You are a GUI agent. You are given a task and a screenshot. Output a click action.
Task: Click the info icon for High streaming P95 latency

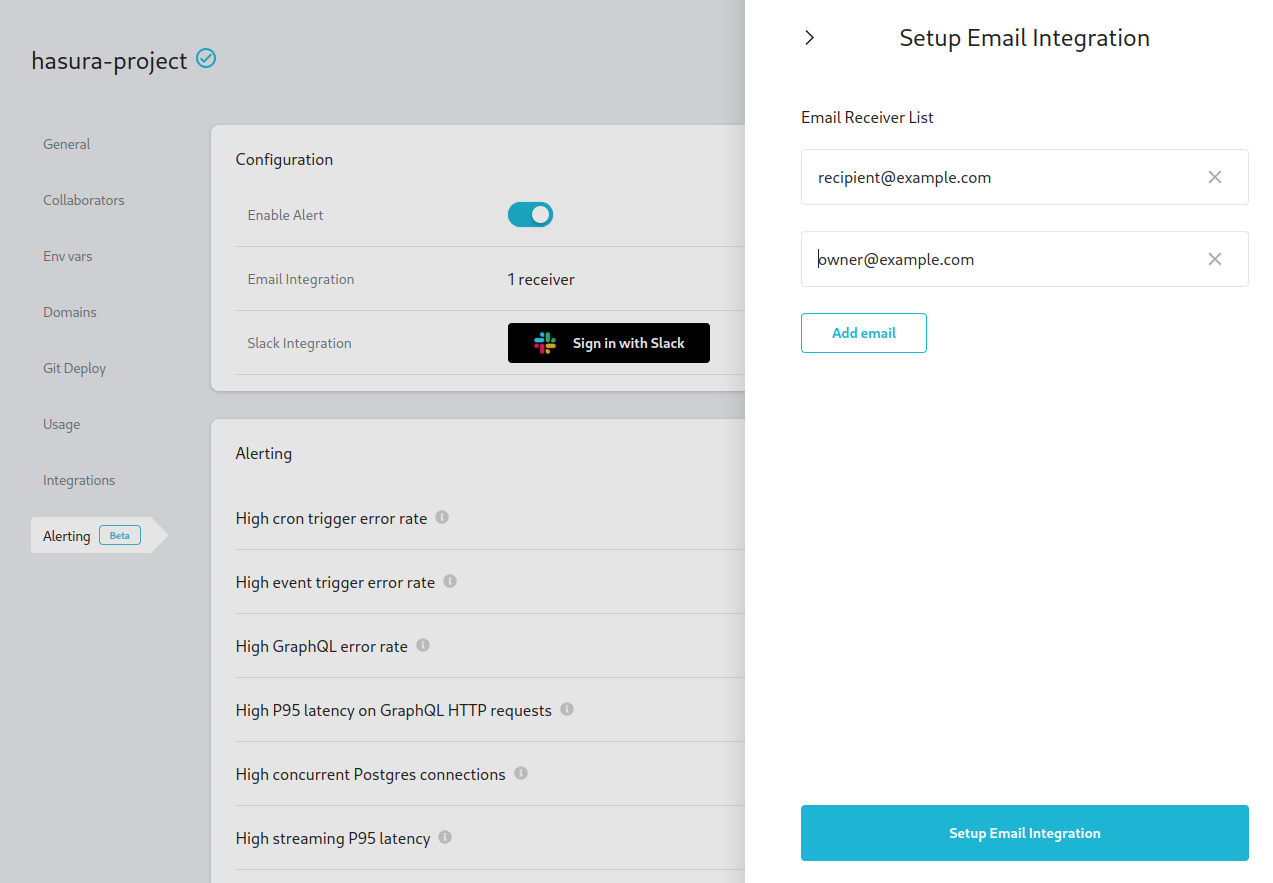447,838
